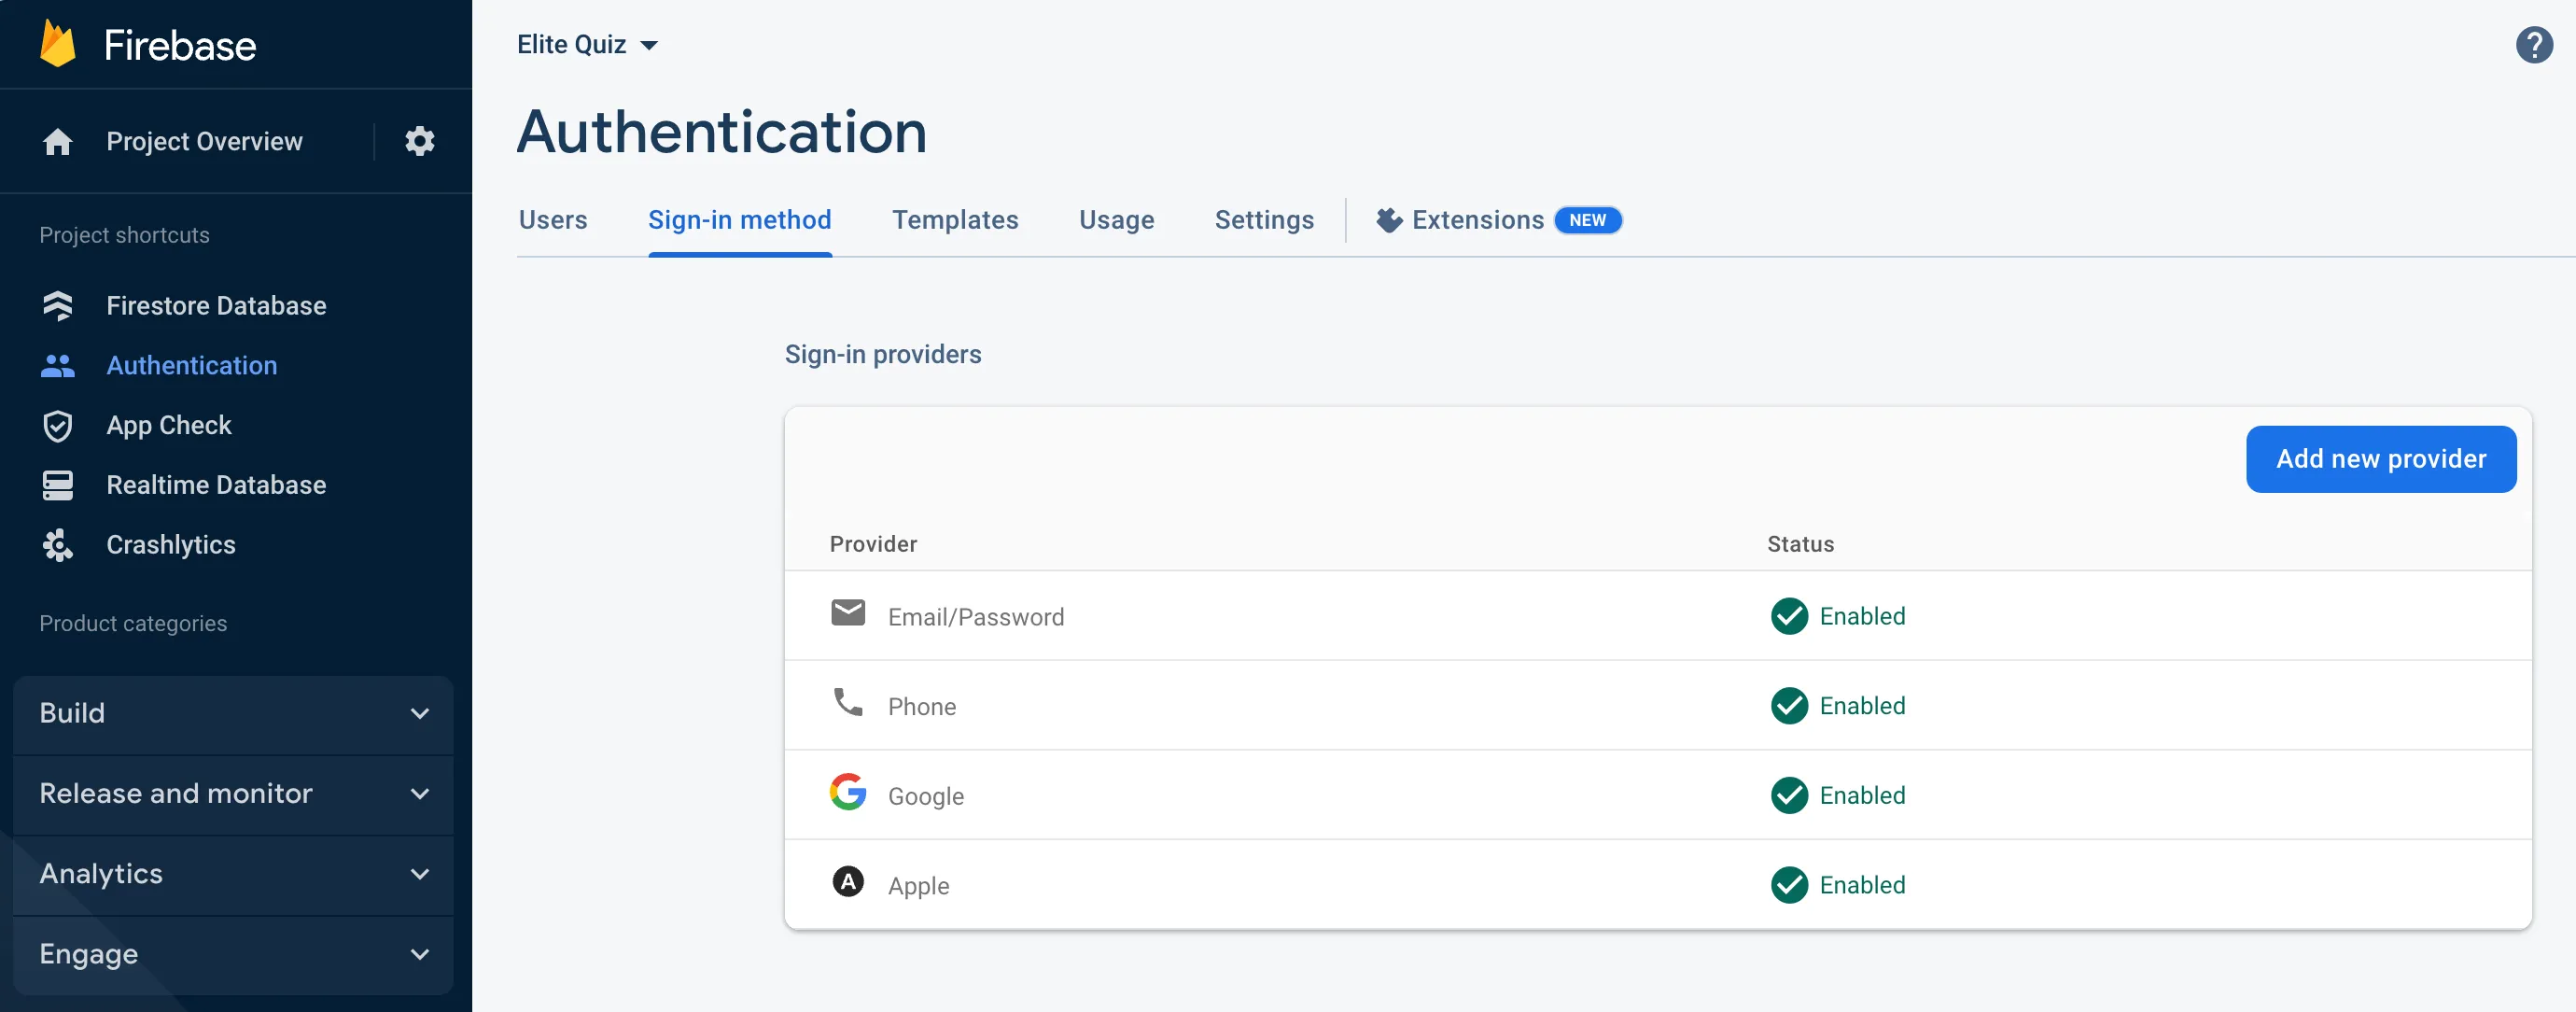2576x1012 pixels.
Task: Open Project Overview
Action: [x=203, y=141]
